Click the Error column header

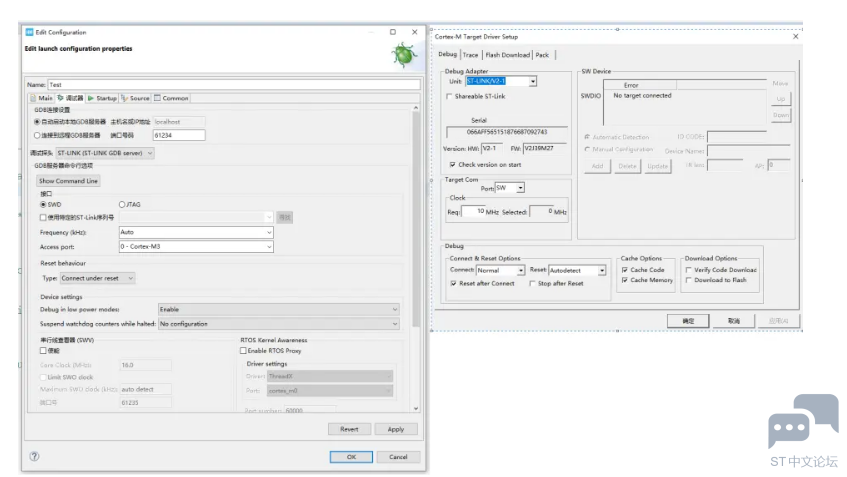[640, 85]
